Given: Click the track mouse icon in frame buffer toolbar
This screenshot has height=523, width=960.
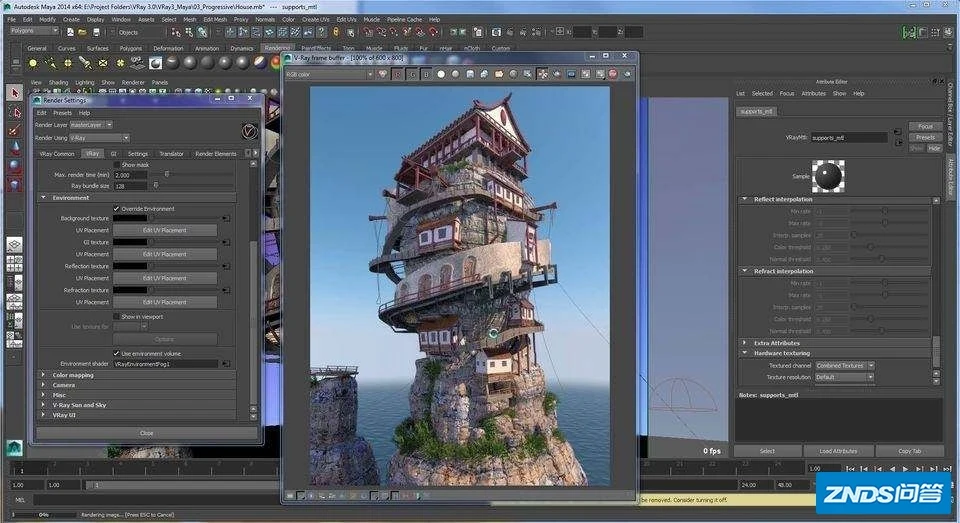Looking at the screenshot, I should click(x=542, y=74).
